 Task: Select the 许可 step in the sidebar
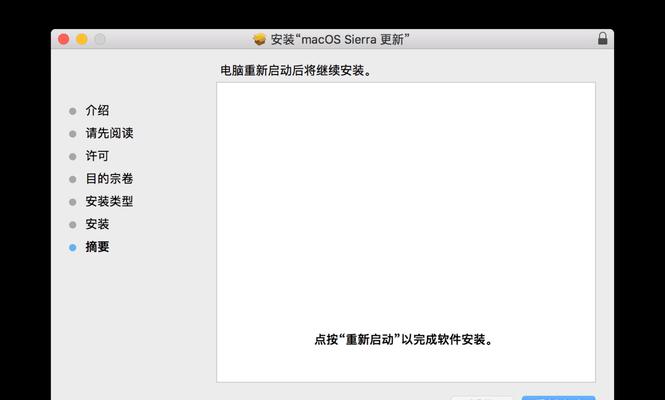(x=97, y=156)
